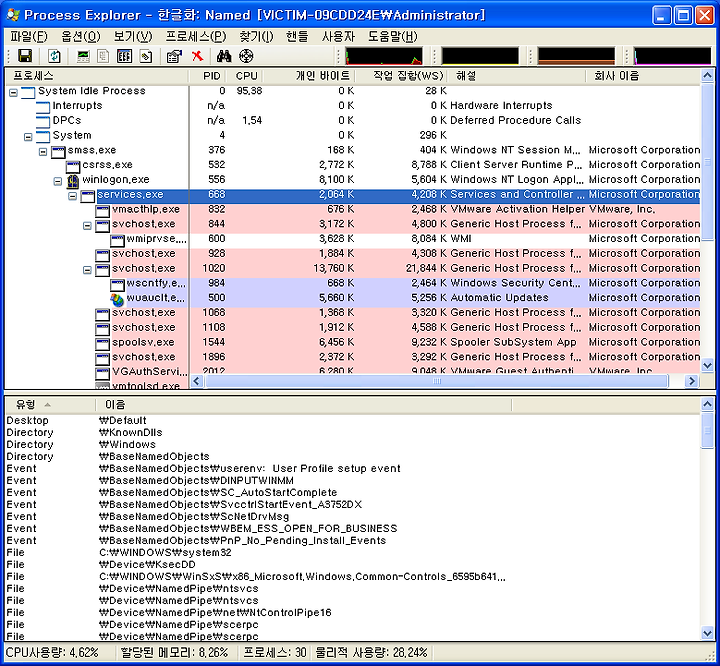
Task: Click the grayed Show Process Tree icon
Action: (x=103, y=56)
